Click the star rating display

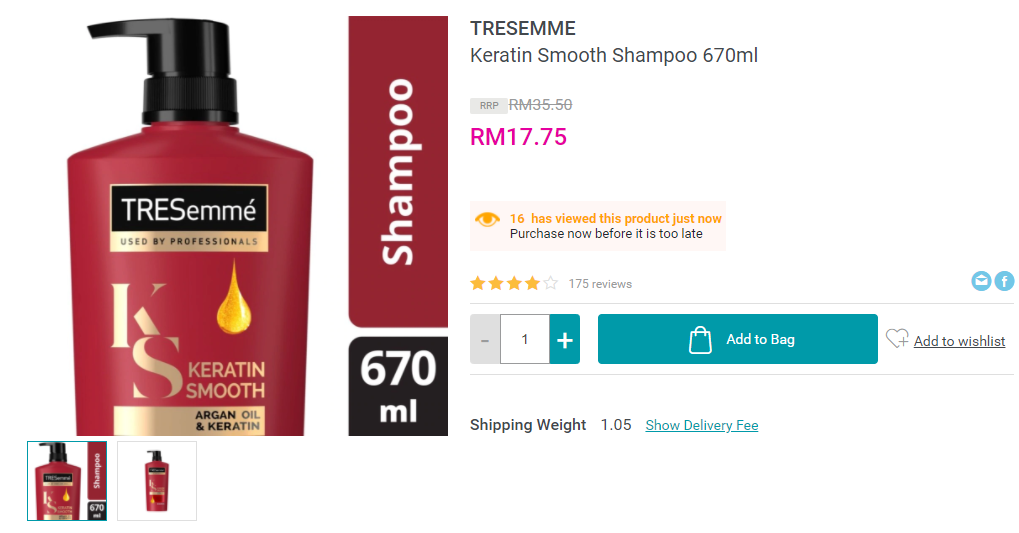click(x=514, y=283)
